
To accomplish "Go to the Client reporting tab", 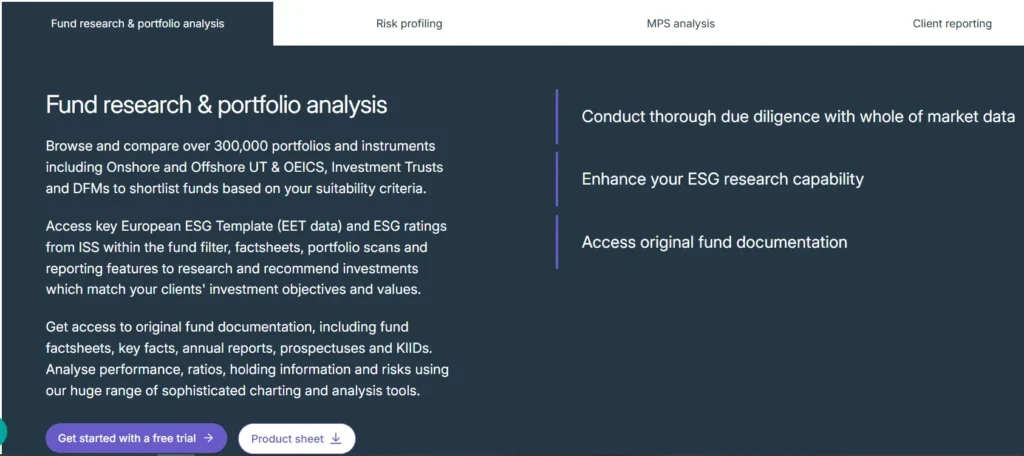I will pyautogui.click(x=951, y=23).
